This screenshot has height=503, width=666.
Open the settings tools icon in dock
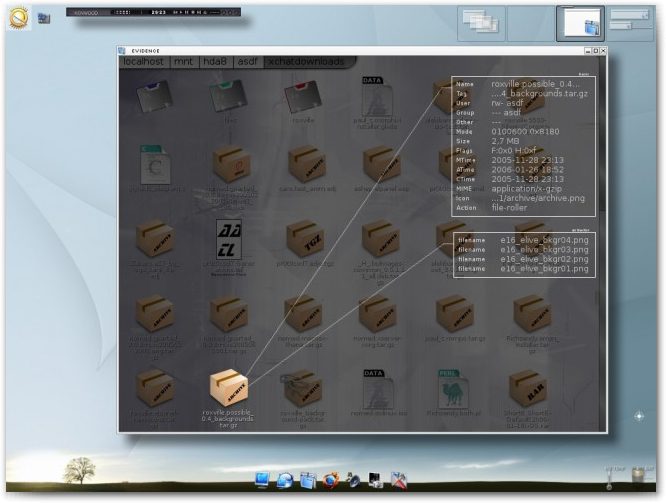[399, 480]
